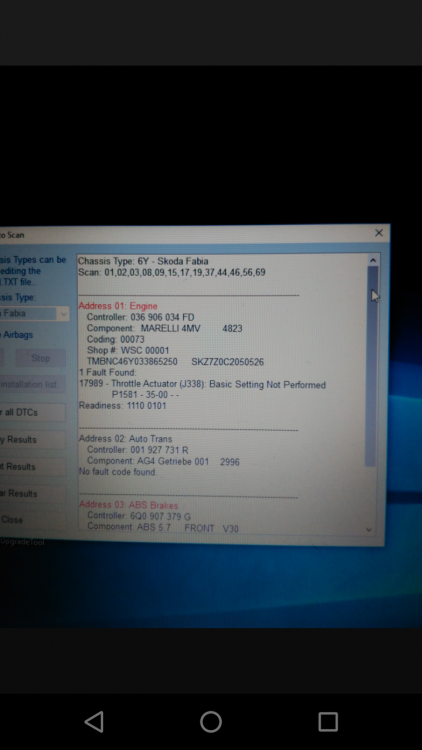Image resolution: width=422 pixels, height=750 pixels.
Task: Click 'Controller: 036 906 034 FD' line
Action: coord(140,317)
